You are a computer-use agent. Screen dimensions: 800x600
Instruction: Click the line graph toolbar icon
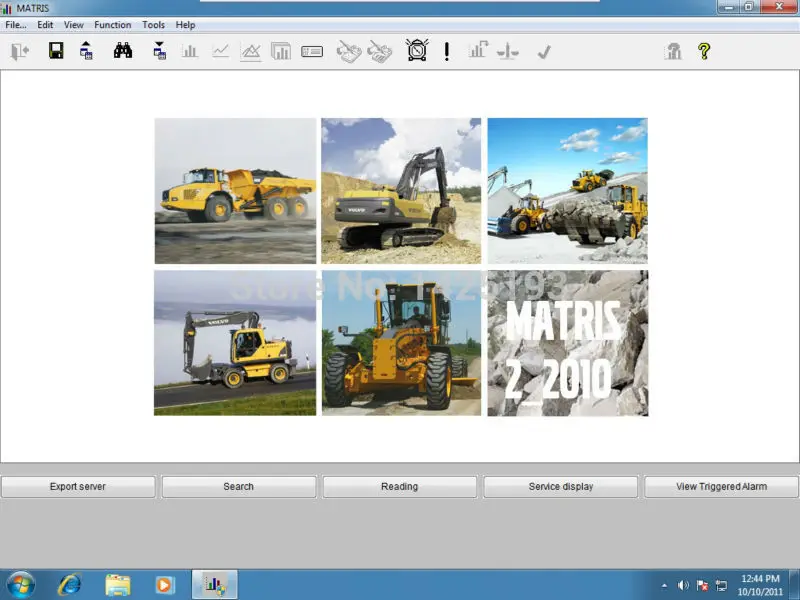coord(220,51)
